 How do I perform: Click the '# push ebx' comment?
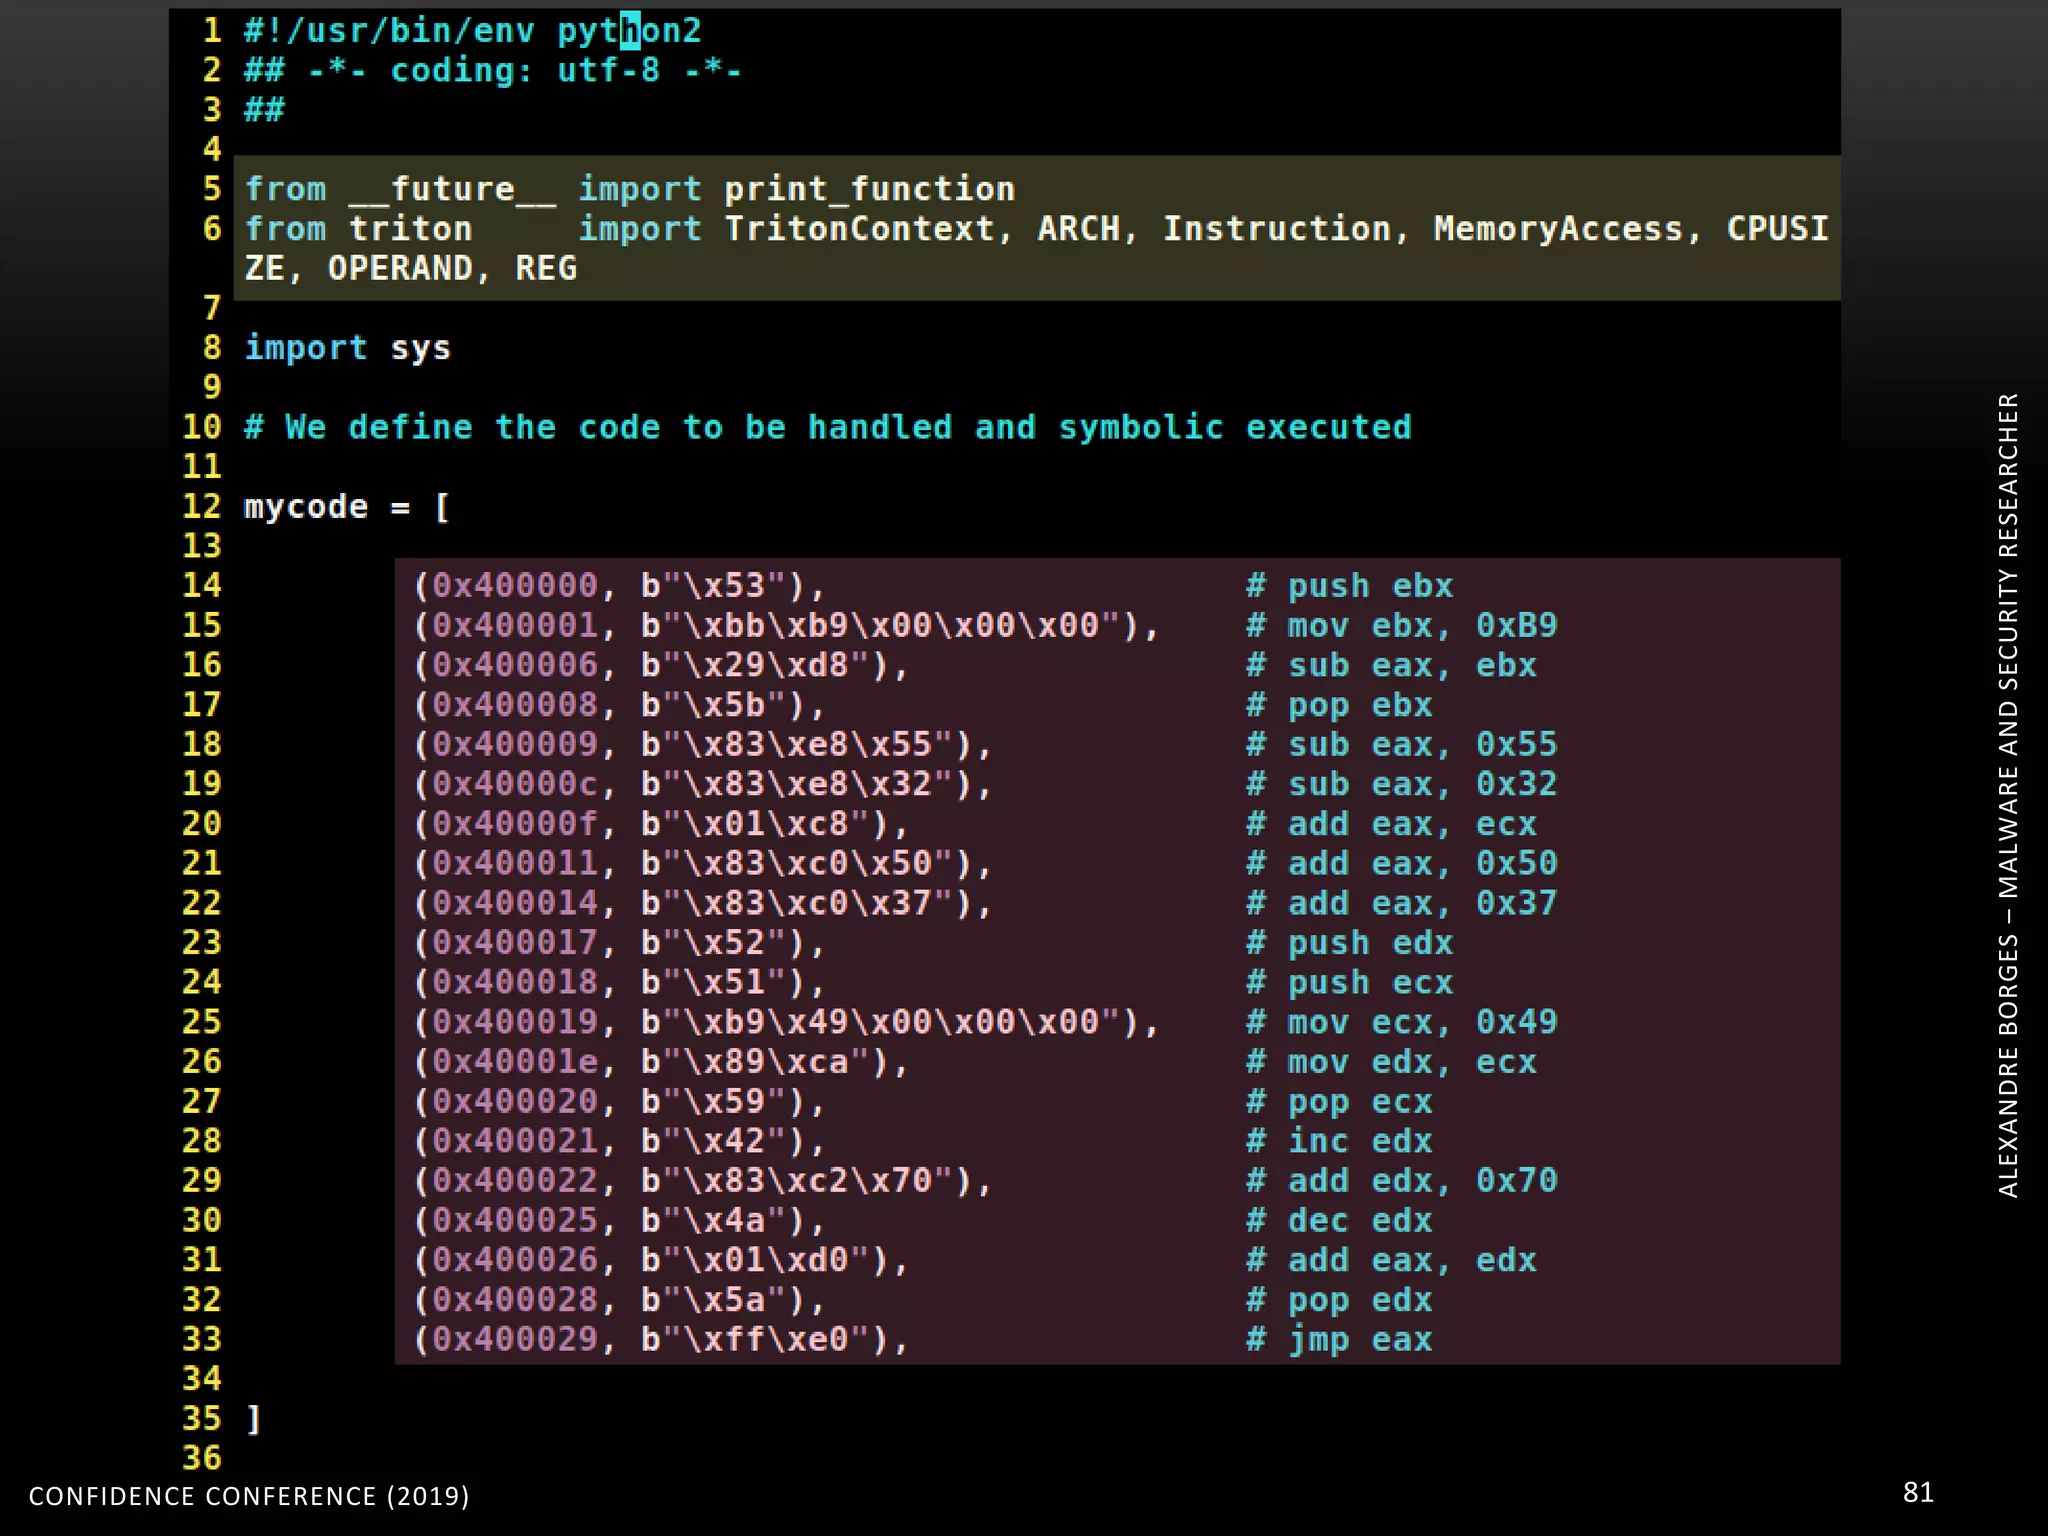(x=1349, y=586)
